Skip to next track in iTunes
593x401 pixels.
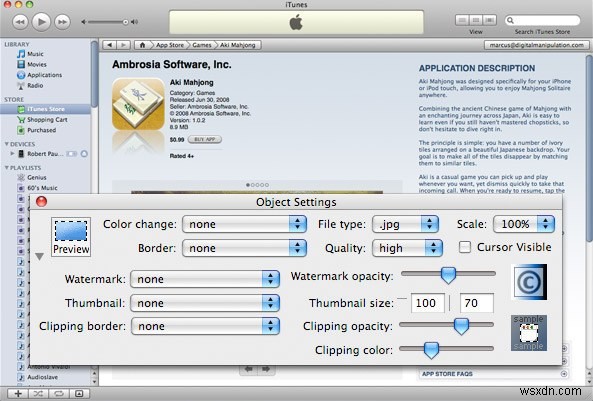point(62,22)
